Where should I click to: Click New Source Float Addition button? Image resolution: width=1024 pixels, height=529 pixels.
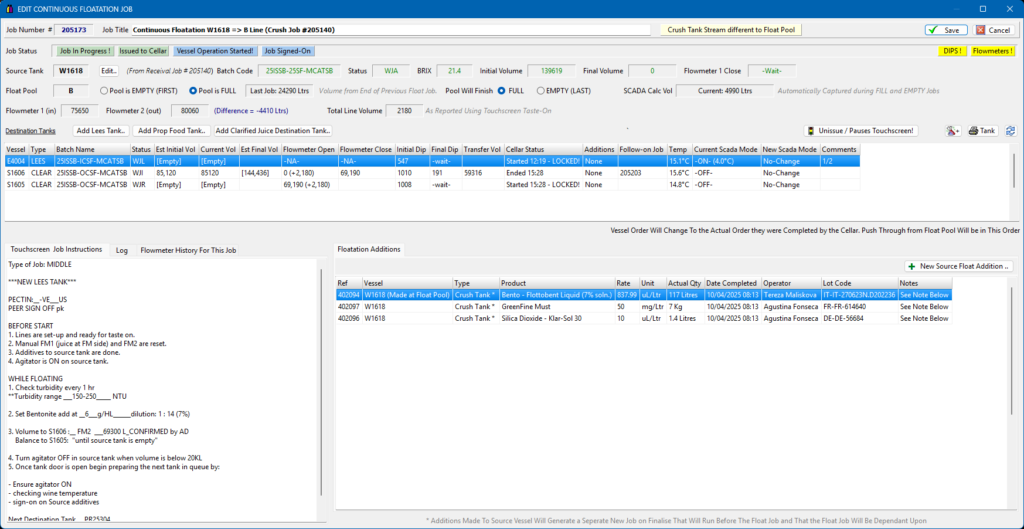pos(959,266)
